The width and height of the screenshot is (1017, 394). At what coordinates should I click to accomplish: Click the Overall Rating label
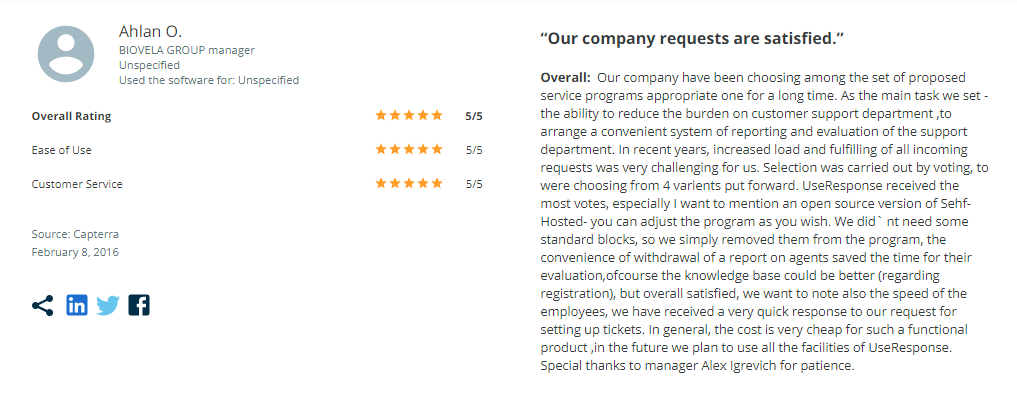[x=71, y=117]
